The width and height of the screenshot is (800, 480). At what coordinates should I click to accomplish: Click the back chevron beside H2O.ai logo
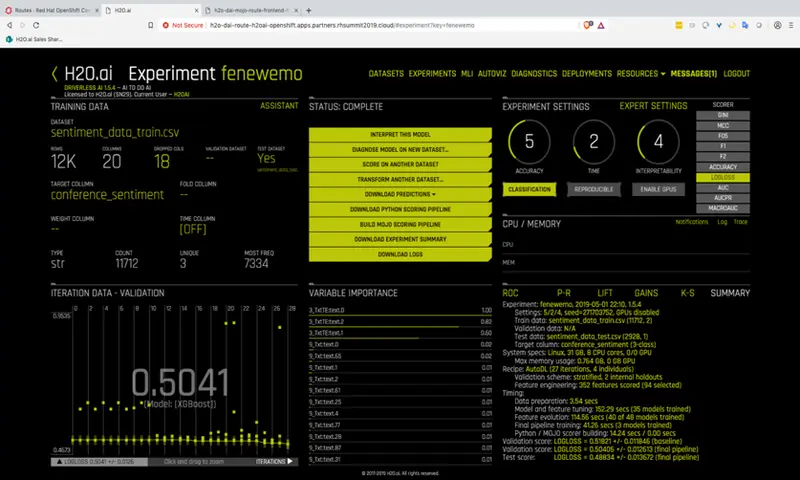pyautogui.click(x=54, y=74)
